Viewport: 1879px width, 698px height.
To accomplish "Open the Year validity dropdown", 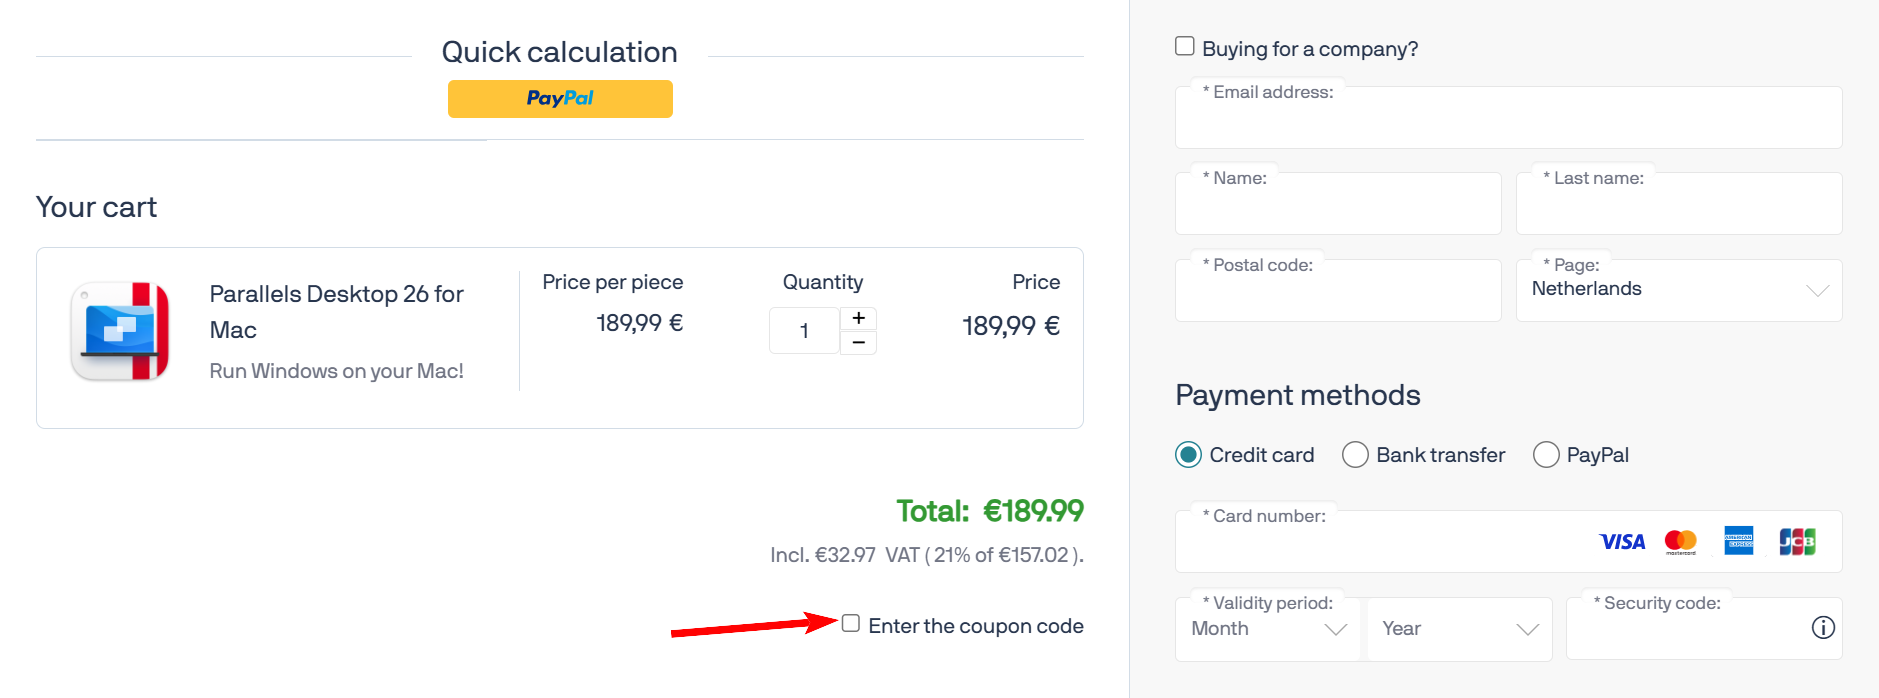I will 1459,628.
